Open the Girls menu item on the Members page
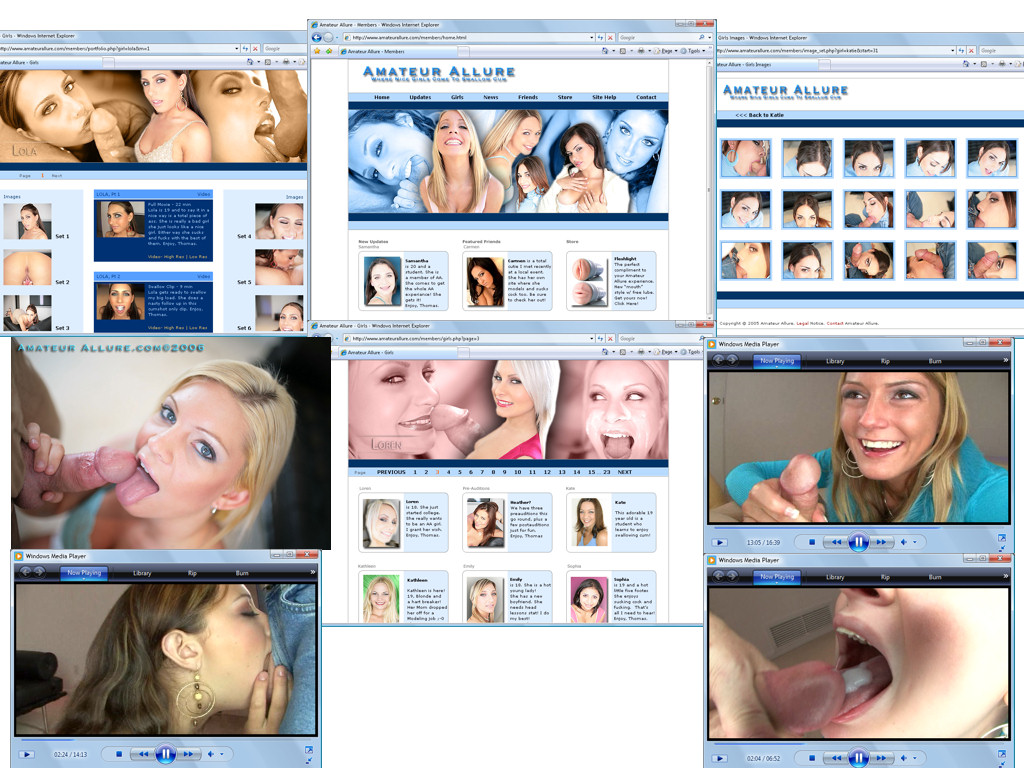1024x768 pixels. pyautogui.click(x=457, y=97)
